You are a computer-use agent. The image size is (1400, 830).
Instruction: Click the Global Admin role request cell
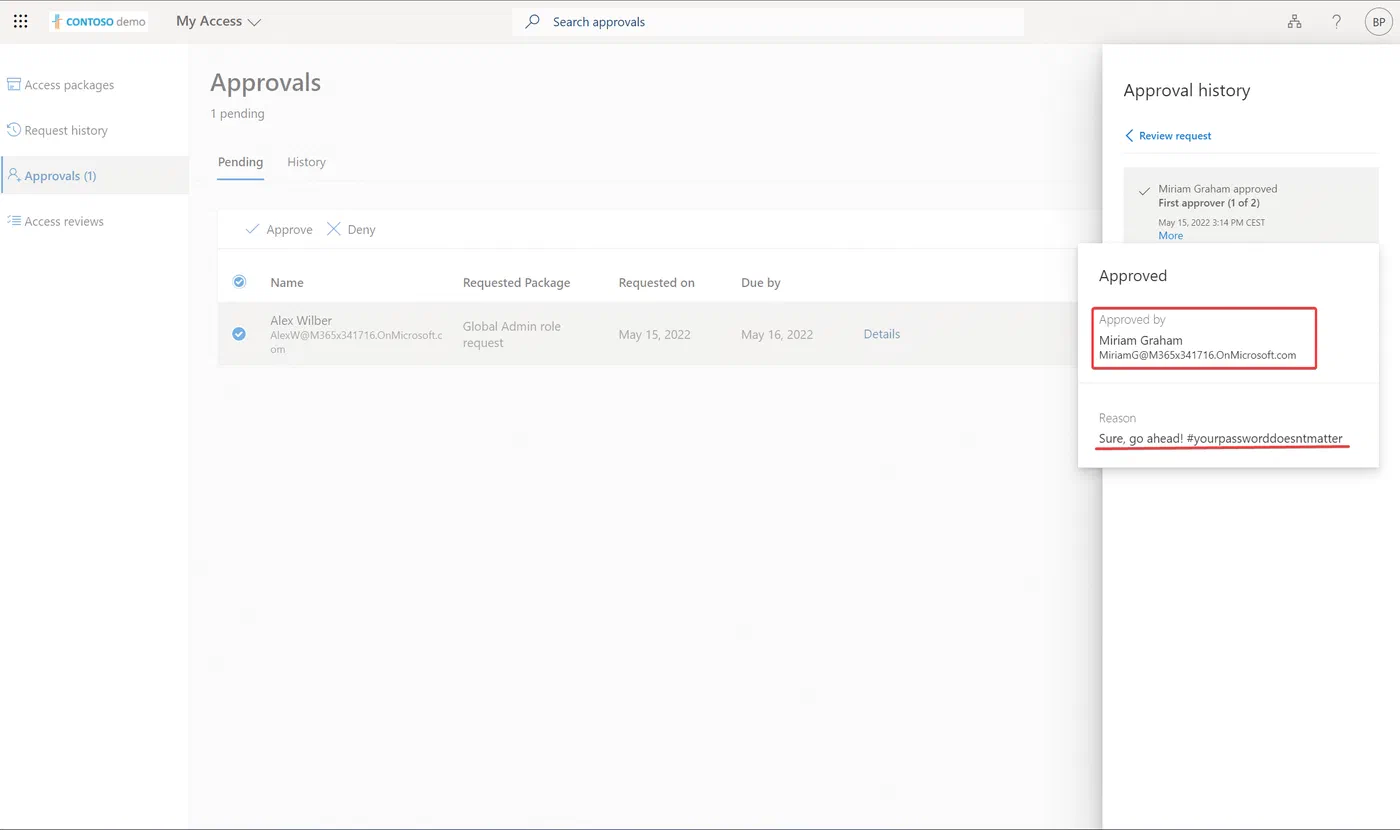(x=512, y=334)
